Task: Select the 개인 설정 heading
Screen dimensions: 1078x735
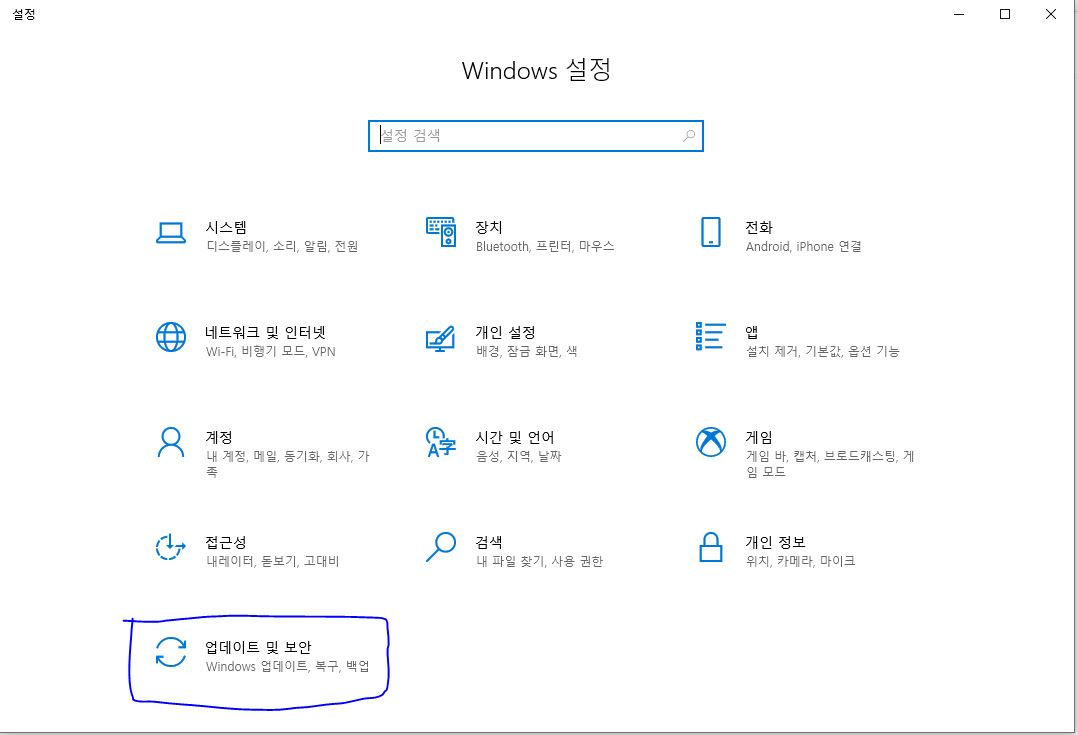Action: (505, 333)
